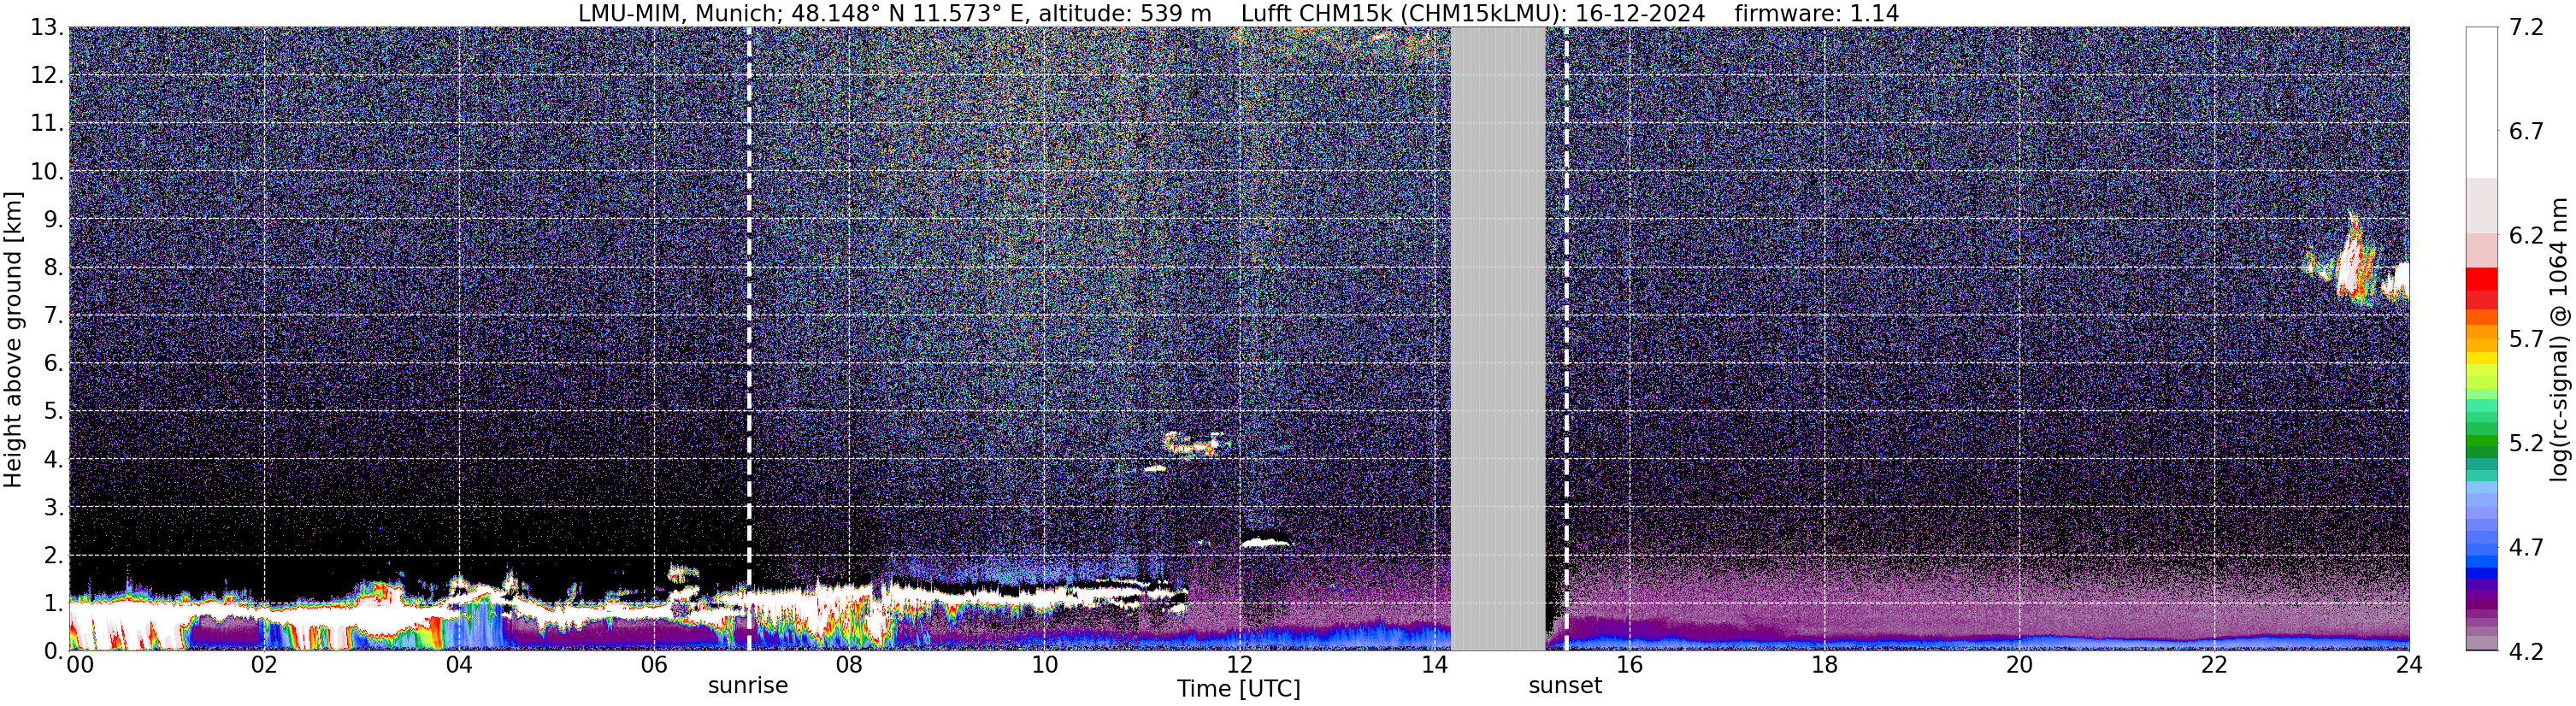The height and width of the screenshot is (706, 2576).
Task: Click the colorbar tick label '6.7'
Action: coord(2526,132)
